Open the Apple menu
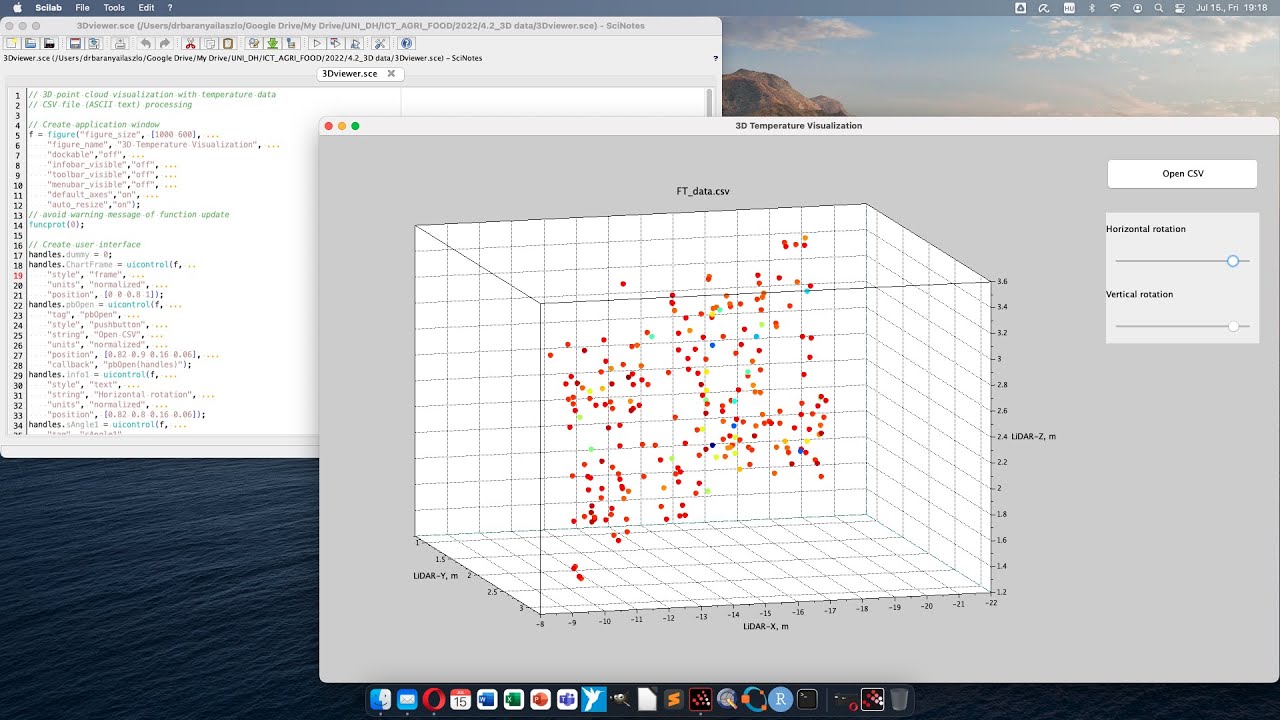The height and width of the screenshot is (720, 1280). tap(18, 7)
